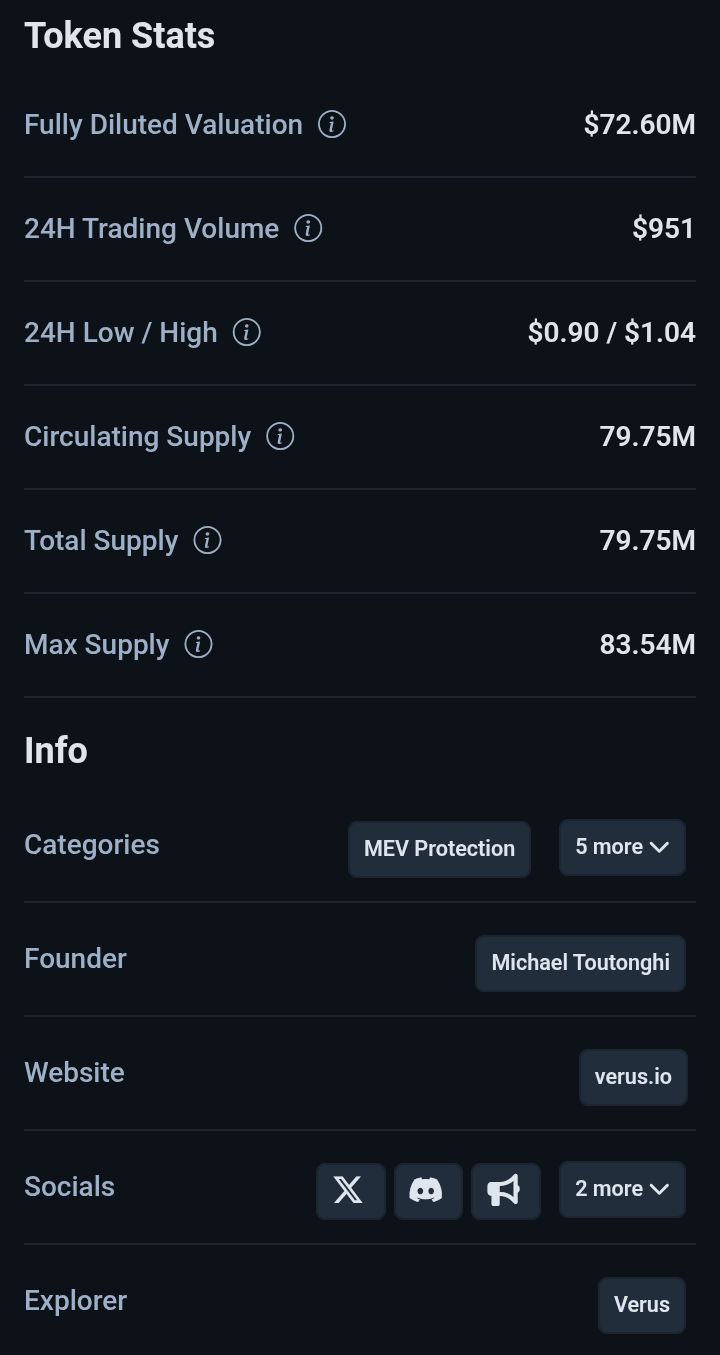Image resolution: width=720 pixels, height=1355 pixels.
Task: Click the Fully Diluted Valuation info icon
Action: [332, 125]
